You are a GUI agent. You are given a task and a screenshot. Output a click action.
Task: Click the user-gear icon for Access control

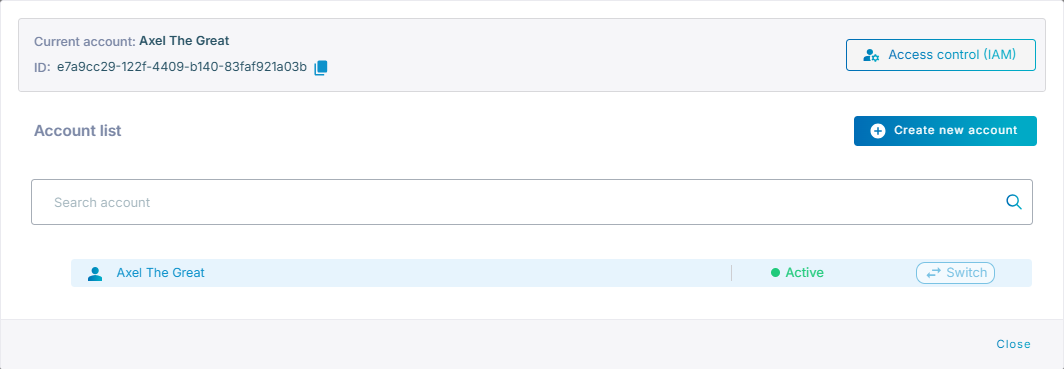coord(871,56)
